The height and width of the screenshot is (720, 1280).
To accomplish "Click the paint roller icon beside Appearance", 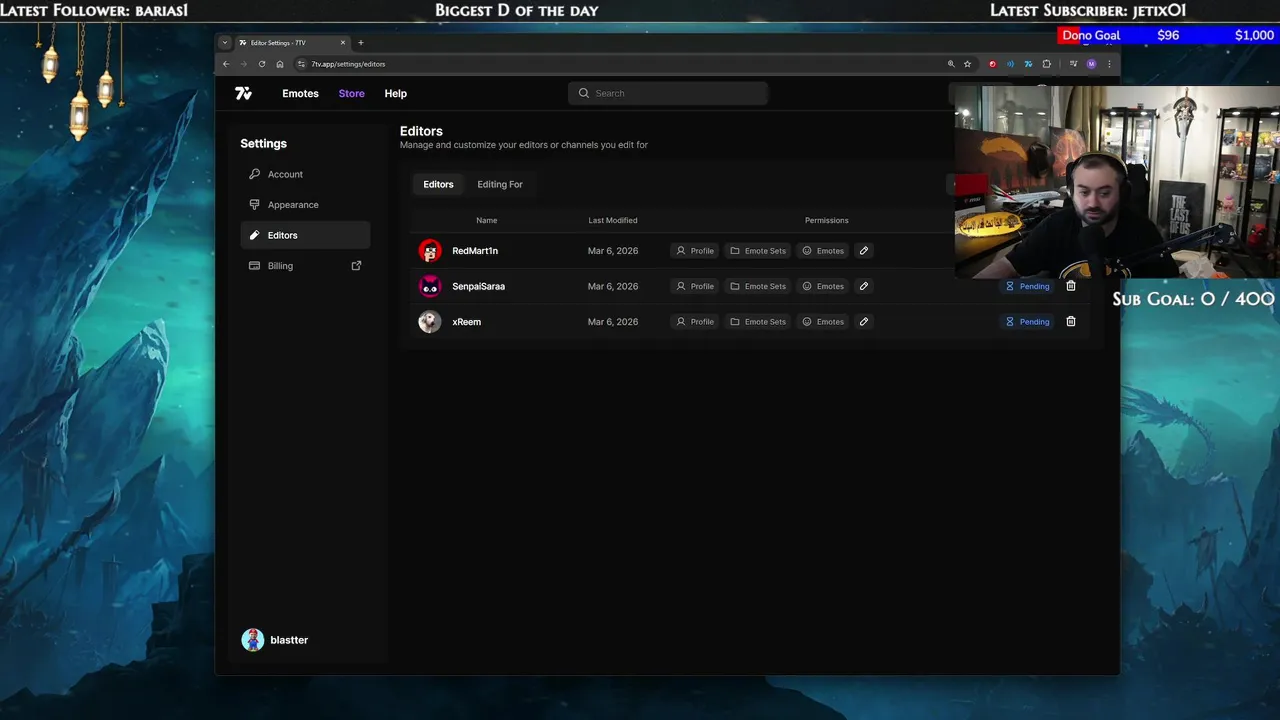I will (x=254, y=204).
